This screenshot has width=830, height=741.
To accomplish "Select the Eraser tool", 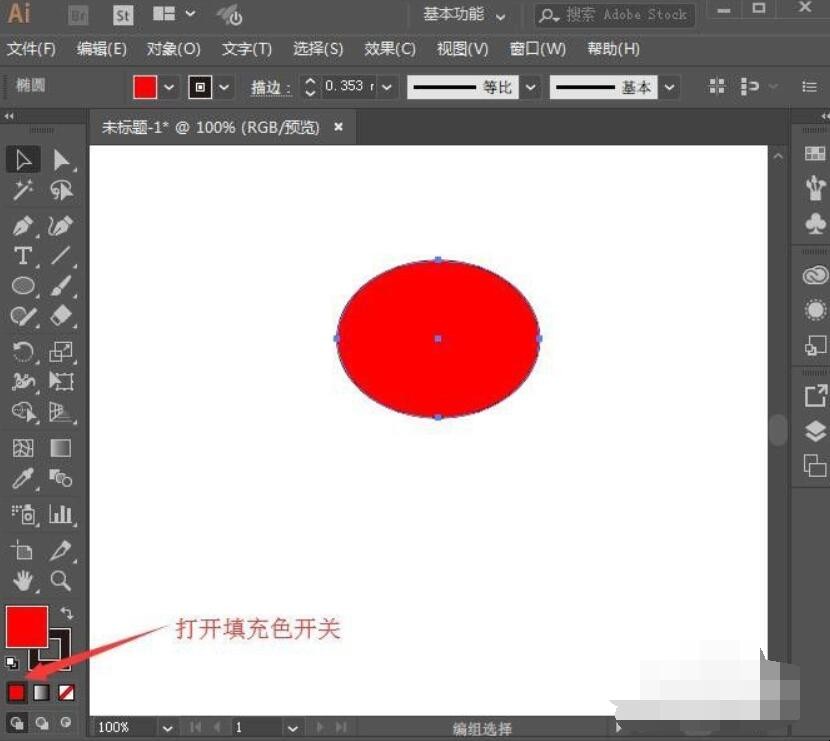I will (x=60, y=317).
